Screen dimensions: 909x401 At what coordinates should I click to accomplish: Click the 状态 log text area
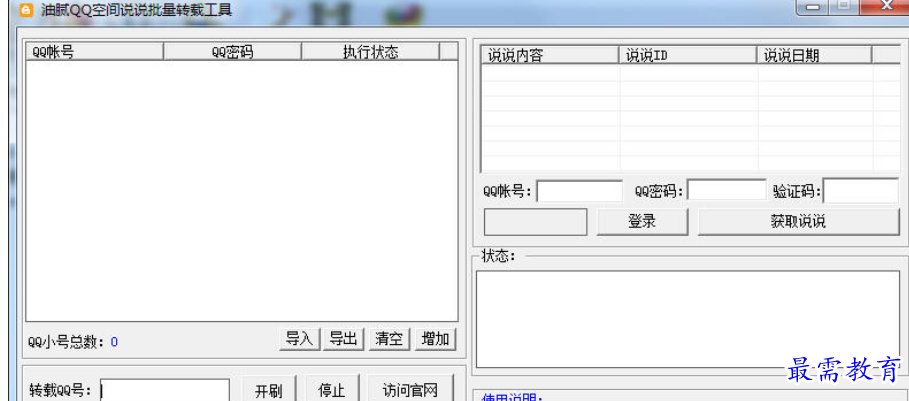coord(688,319)
